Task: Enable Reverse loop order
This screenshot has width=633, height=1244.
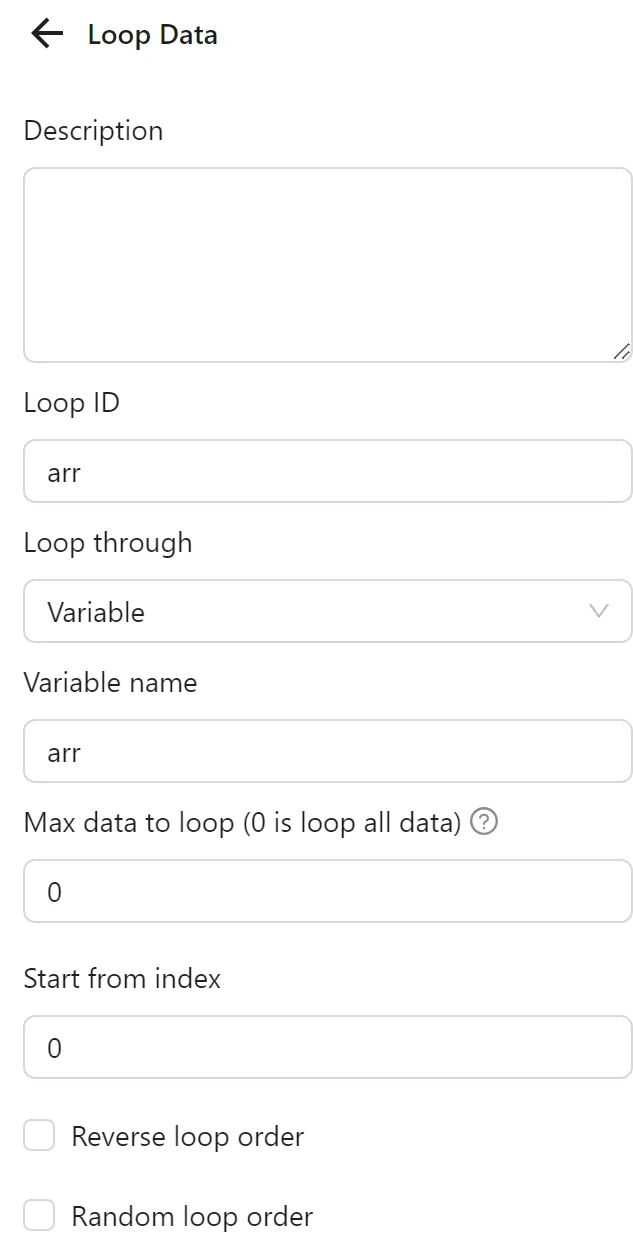Action: (38, 1135)
